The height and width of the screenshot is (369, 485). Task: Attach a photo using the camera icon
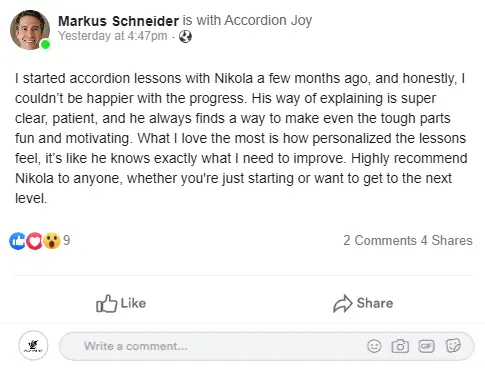tap(400, 346)
